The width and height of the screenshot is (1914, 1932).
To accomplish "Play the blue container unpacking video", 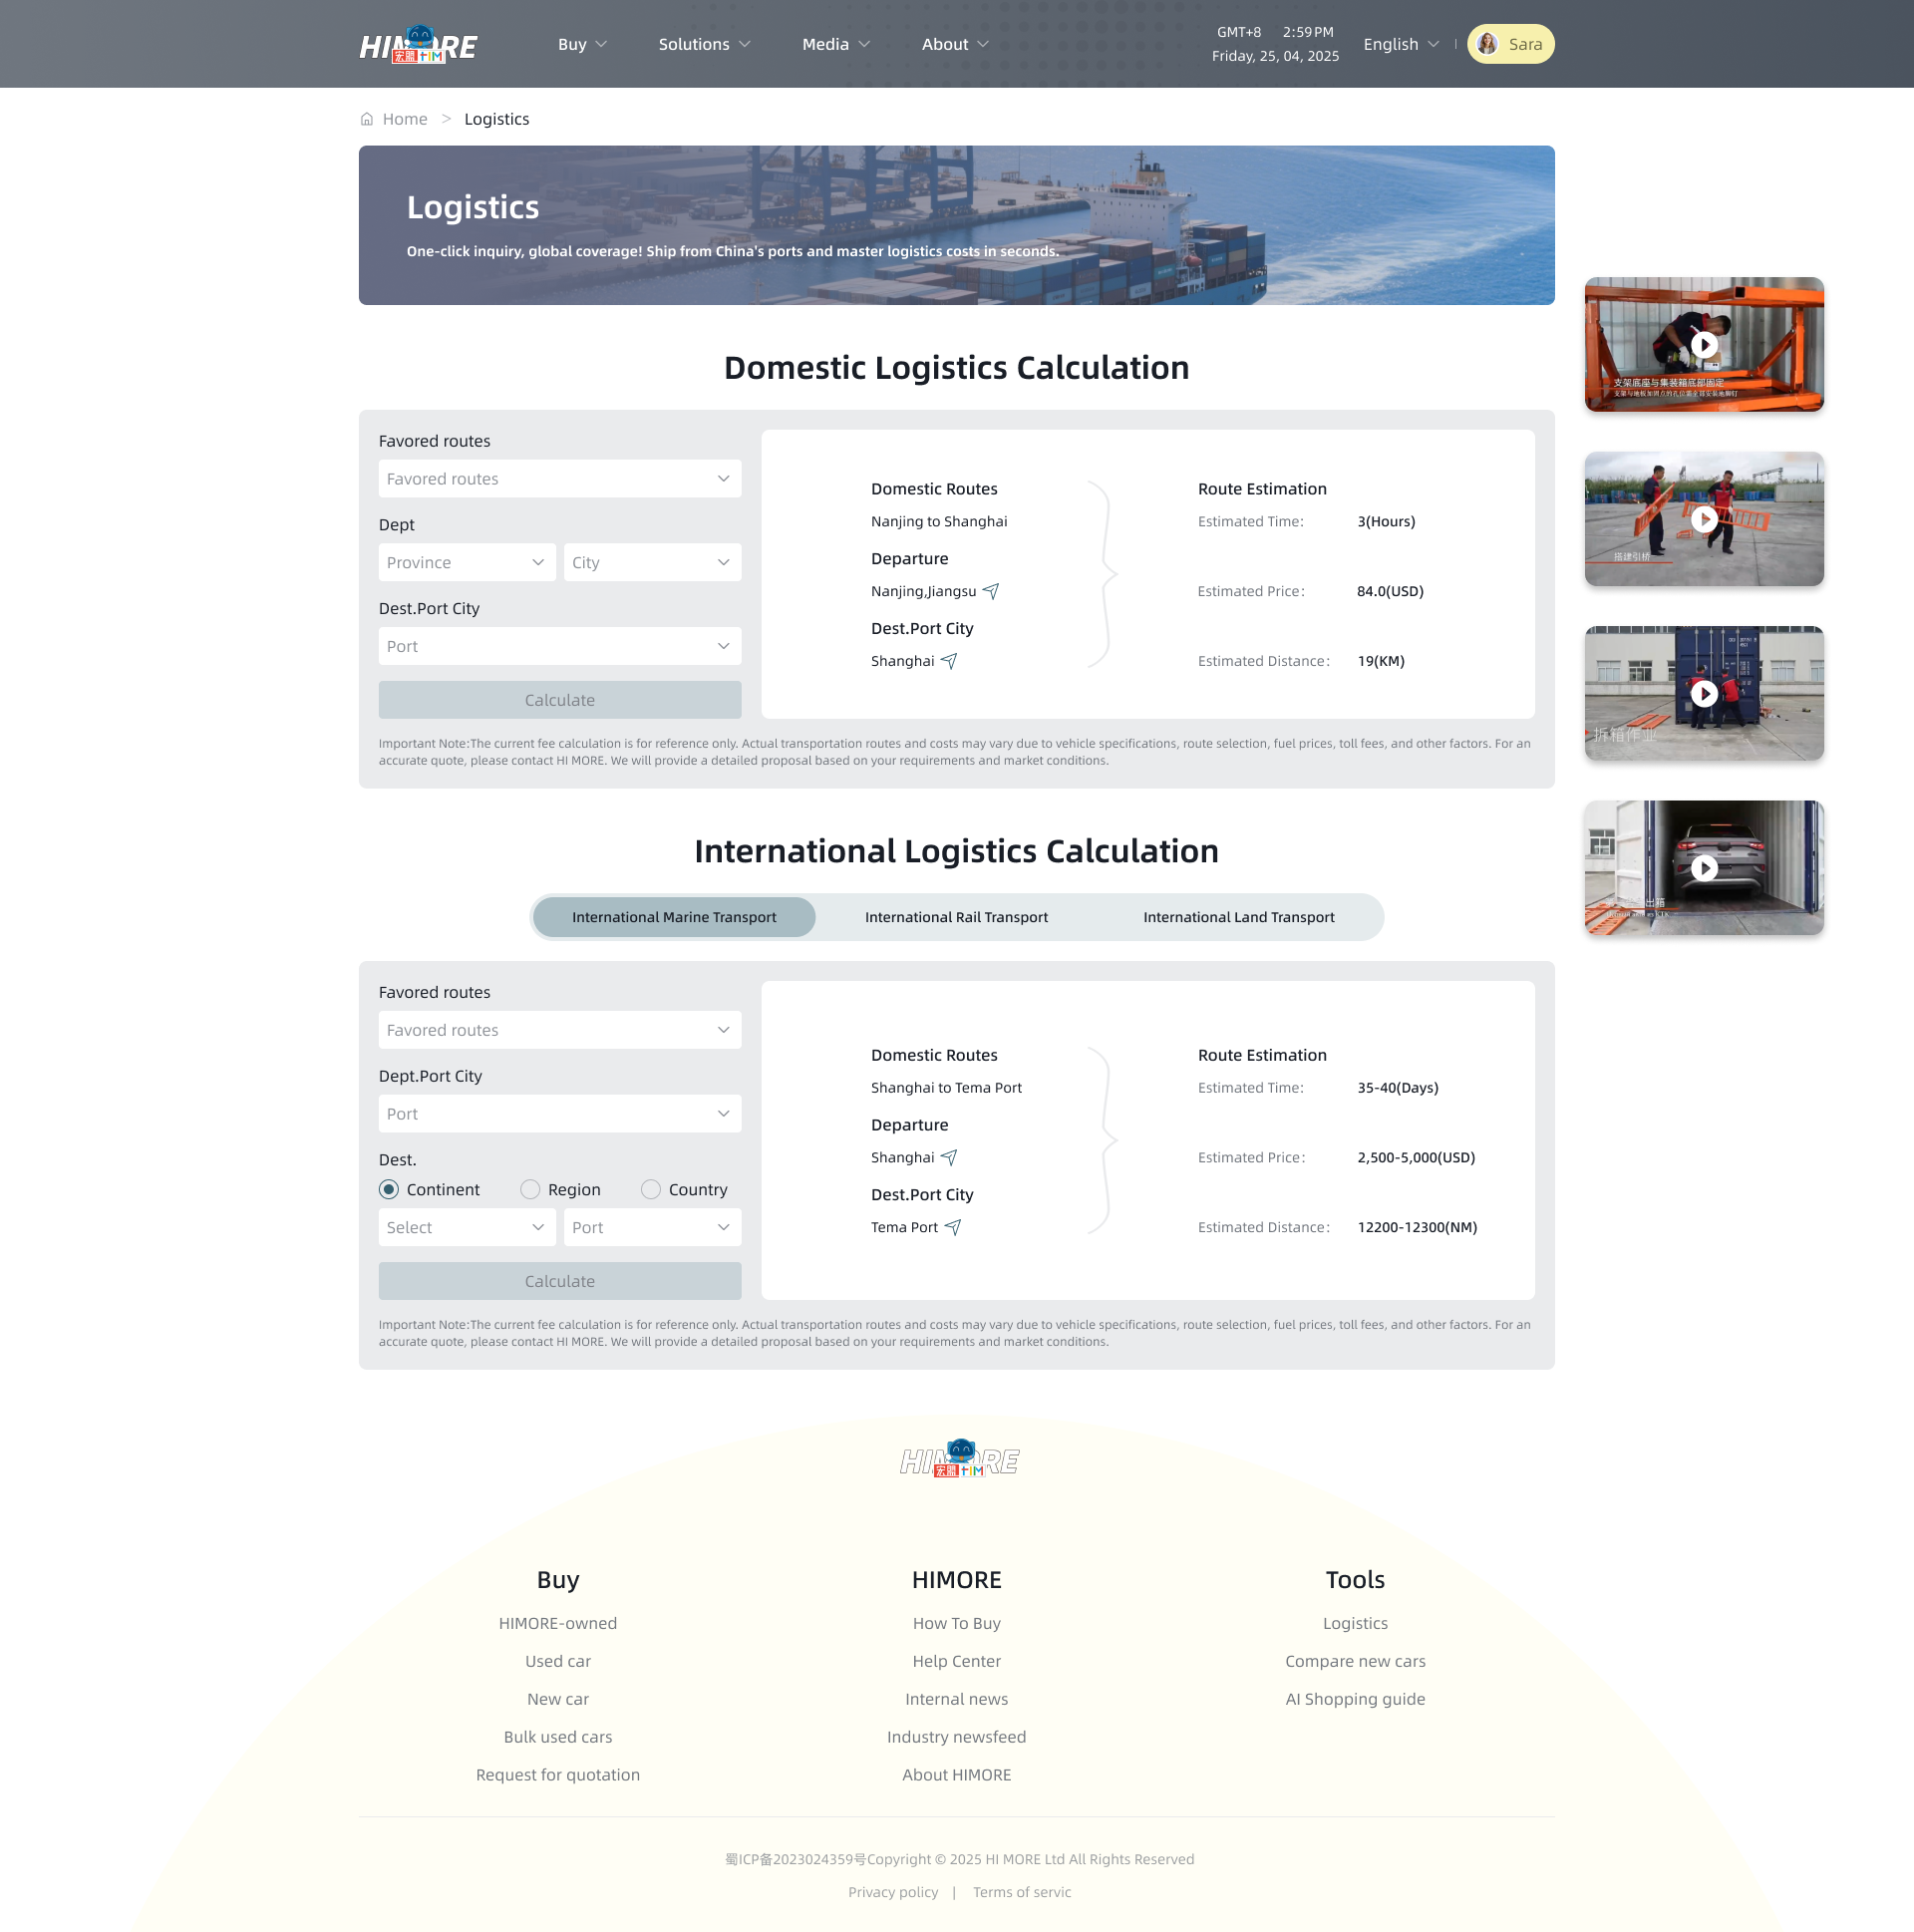I will (1704, 693).
